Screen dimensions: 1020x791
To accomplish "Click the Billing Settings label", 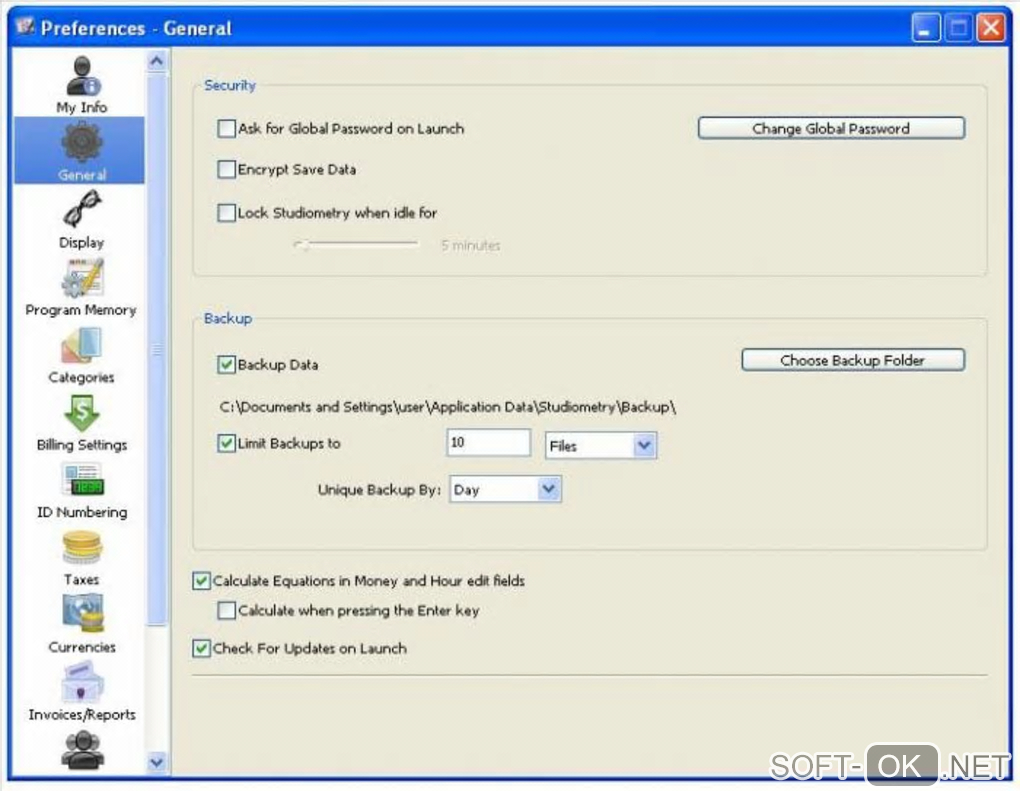I will pos(82,445).
